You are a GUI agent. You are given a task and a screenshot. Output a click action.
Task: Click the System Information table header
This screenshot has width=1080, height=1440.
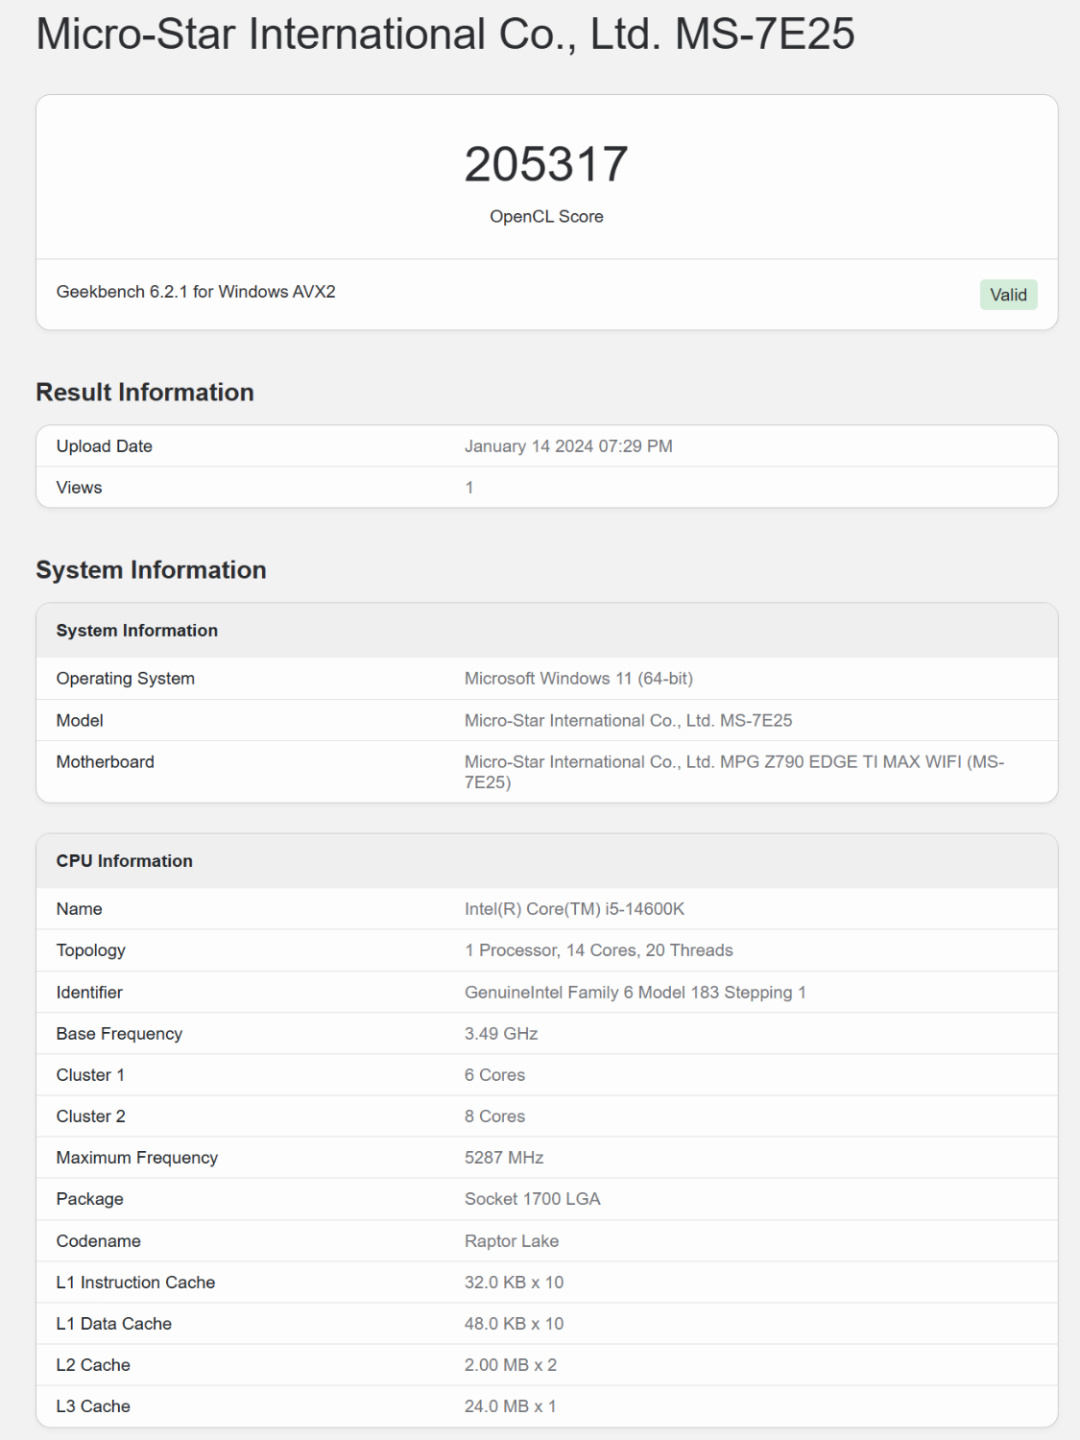[x=137, y=630]
